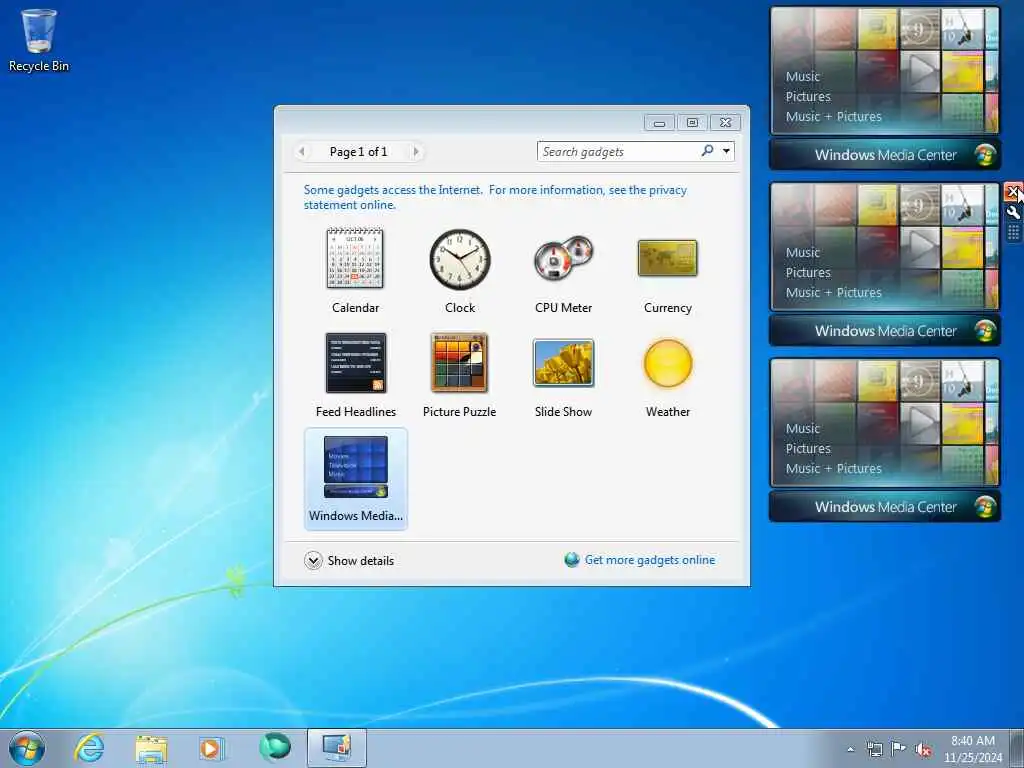
Task: Click Music in the middle Media Center gadget
Action: (803, 252)
